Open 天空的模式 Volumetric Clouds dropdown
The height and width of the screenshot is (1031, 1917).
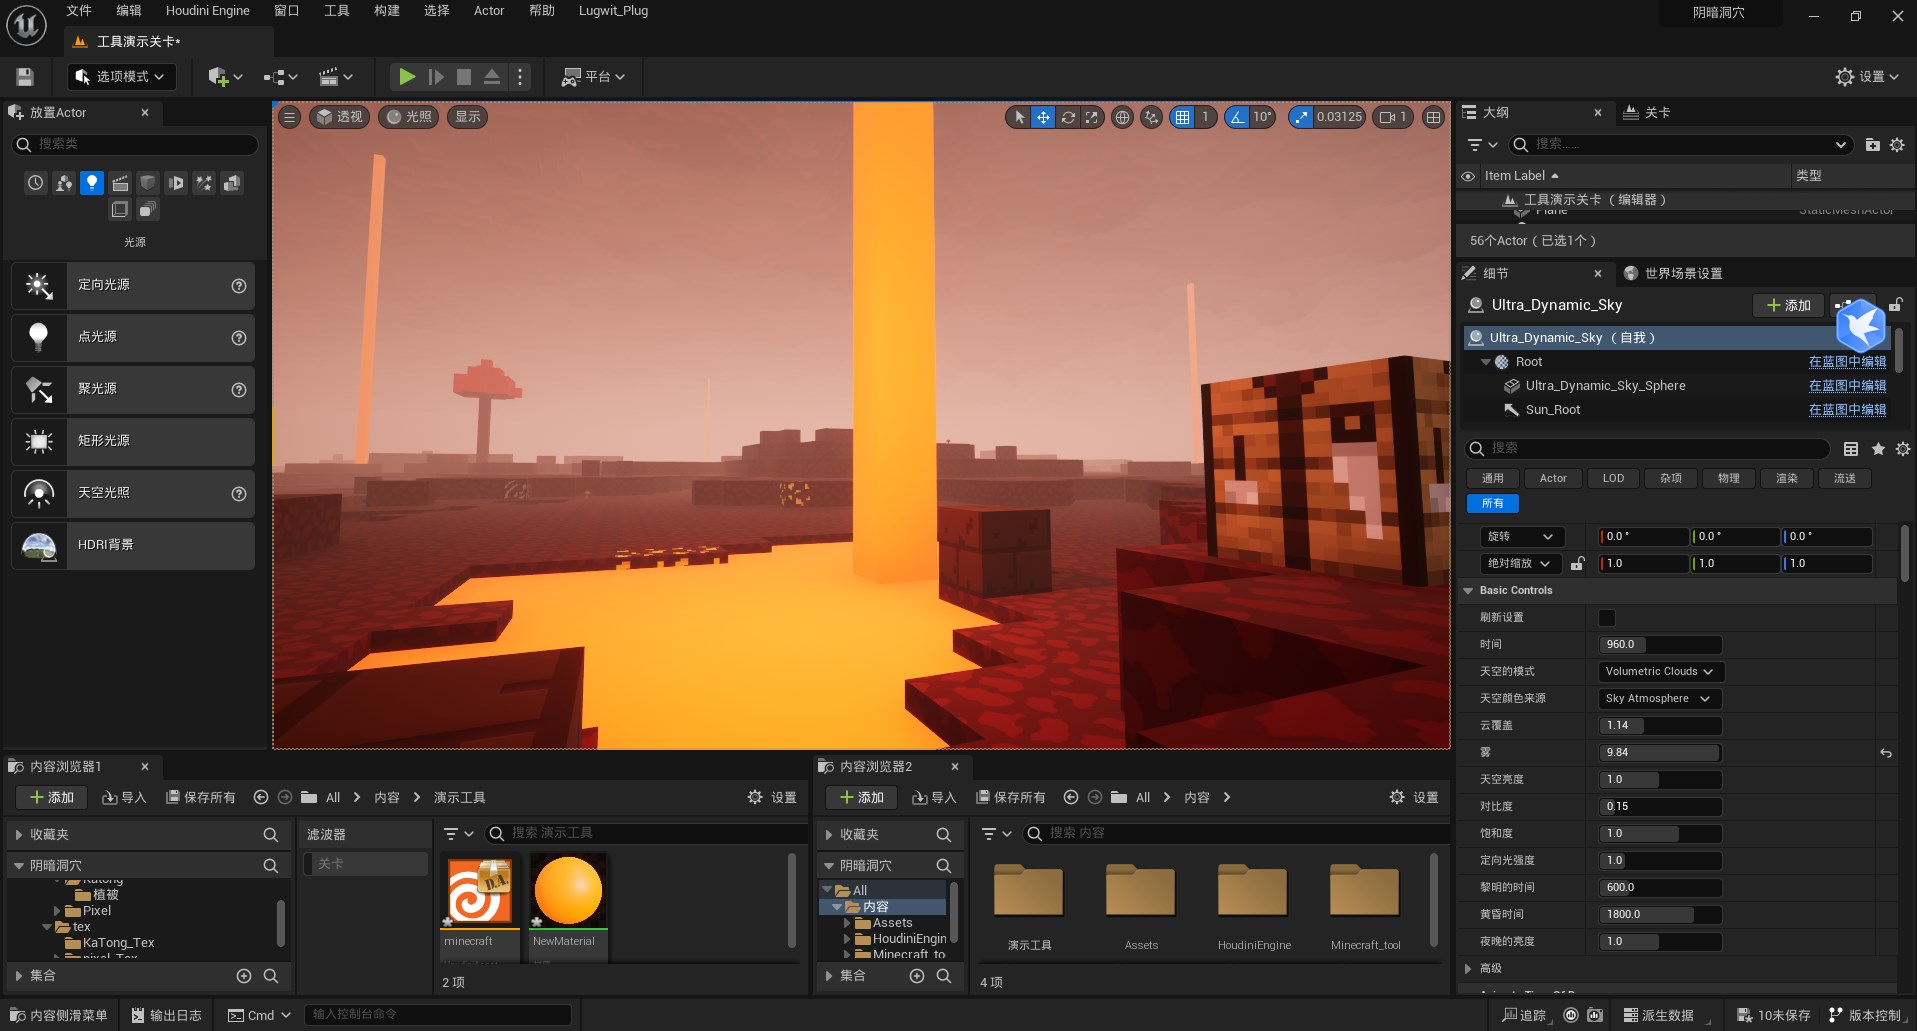[1660, 672]
